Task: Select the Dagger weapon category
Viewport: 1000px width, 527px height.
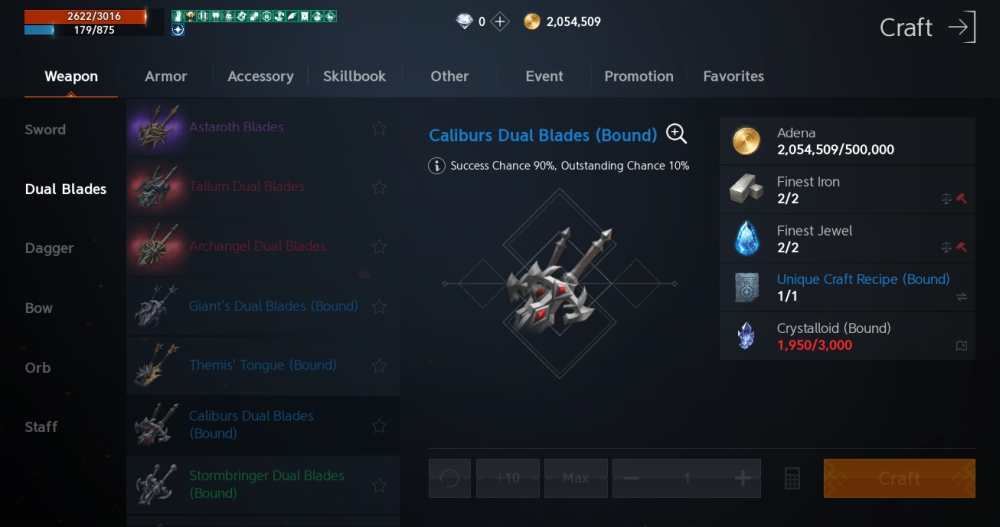Action: (x=49, y=248)
